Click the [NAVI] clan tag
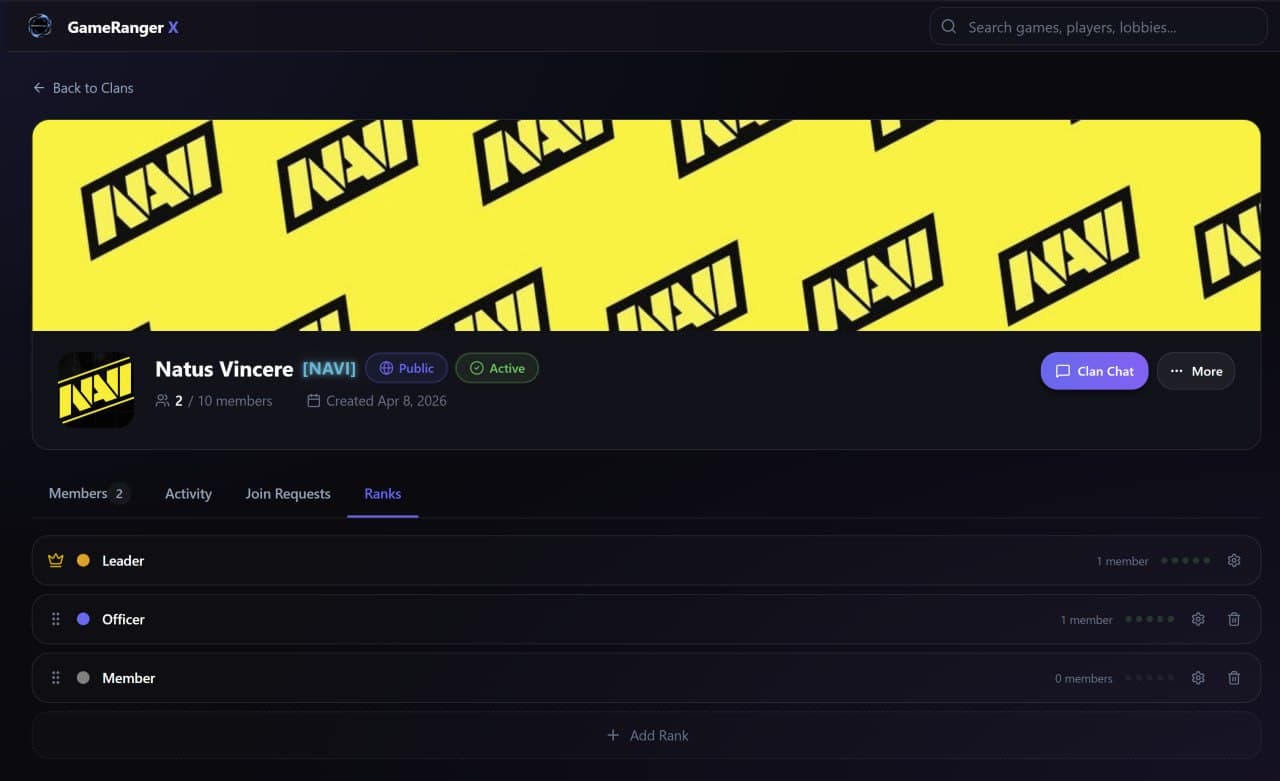The width and height of the screenshot is (1280, 781). (329, 369)
